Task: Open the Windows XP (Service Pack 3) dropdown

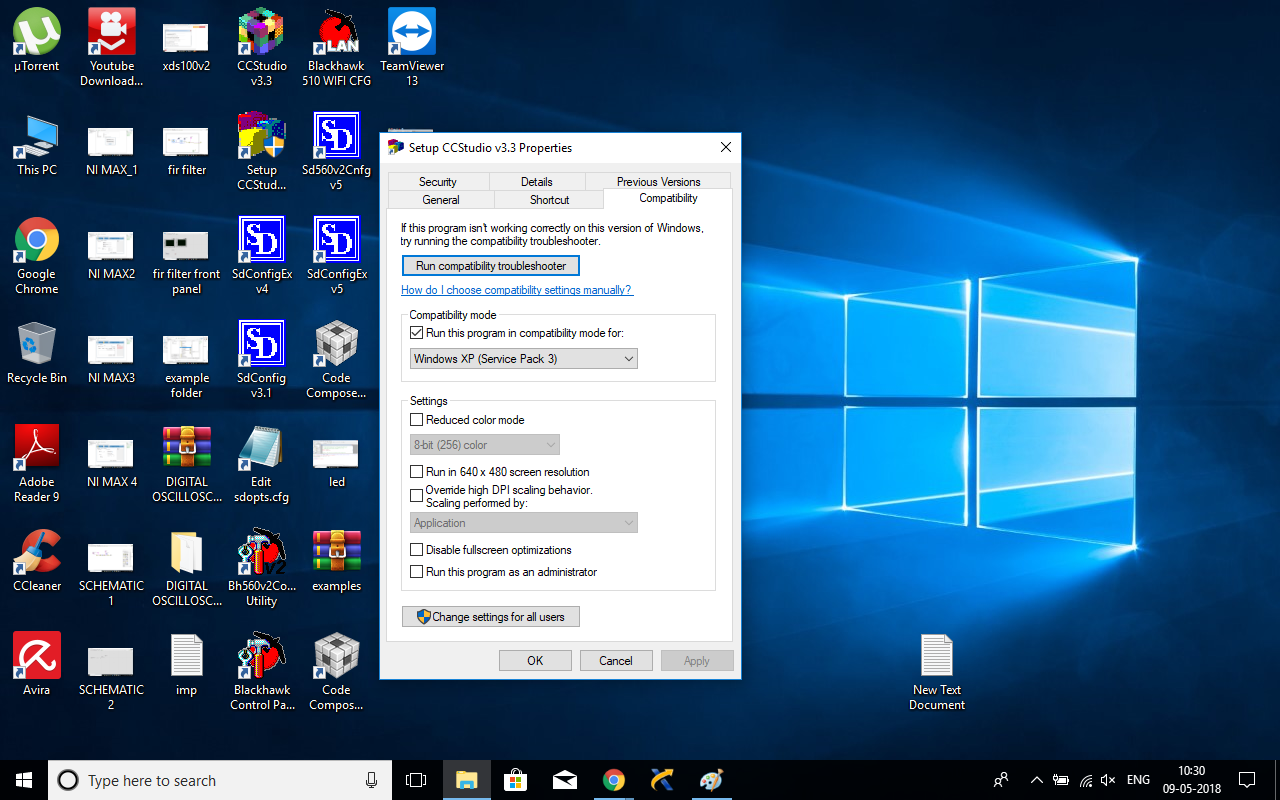Action: tap(524, 359)
